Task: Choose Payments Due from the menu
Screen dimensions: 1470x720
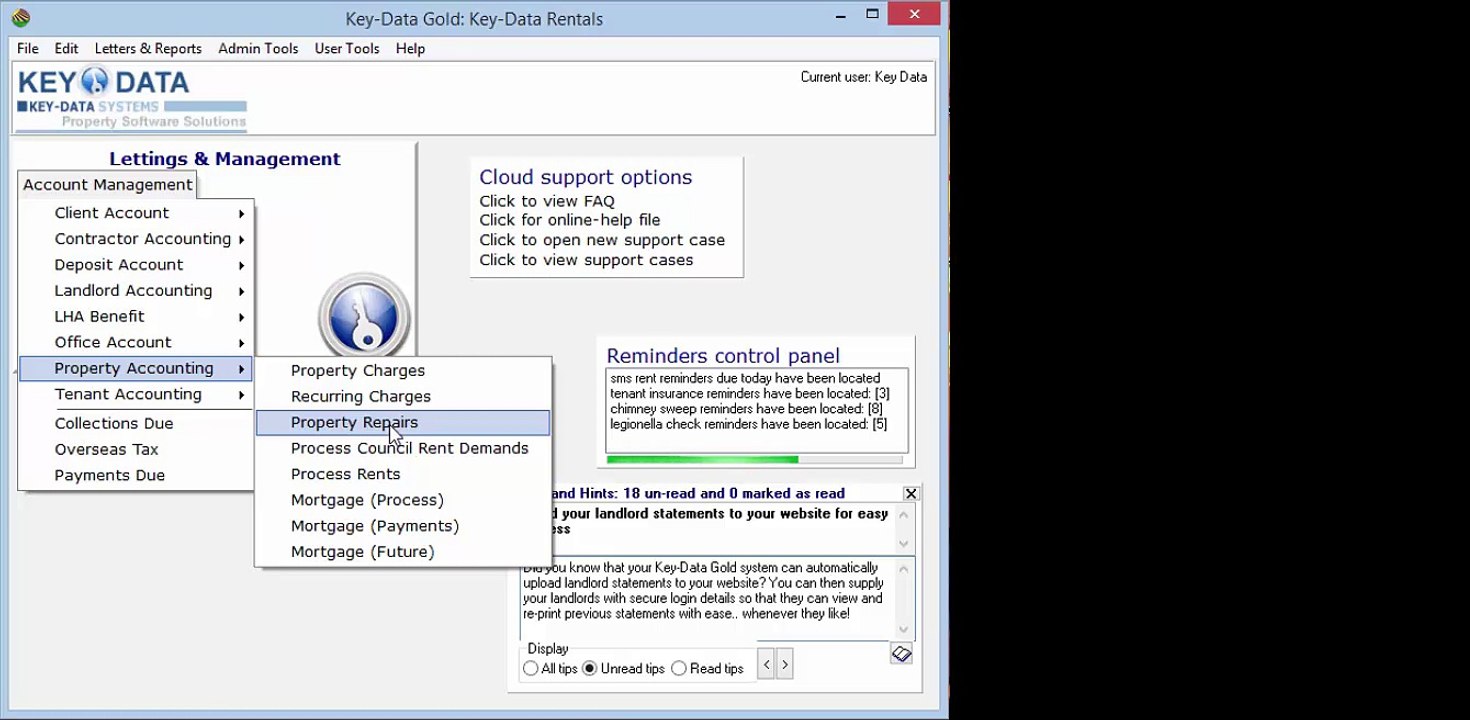Action: click(136, 476)
